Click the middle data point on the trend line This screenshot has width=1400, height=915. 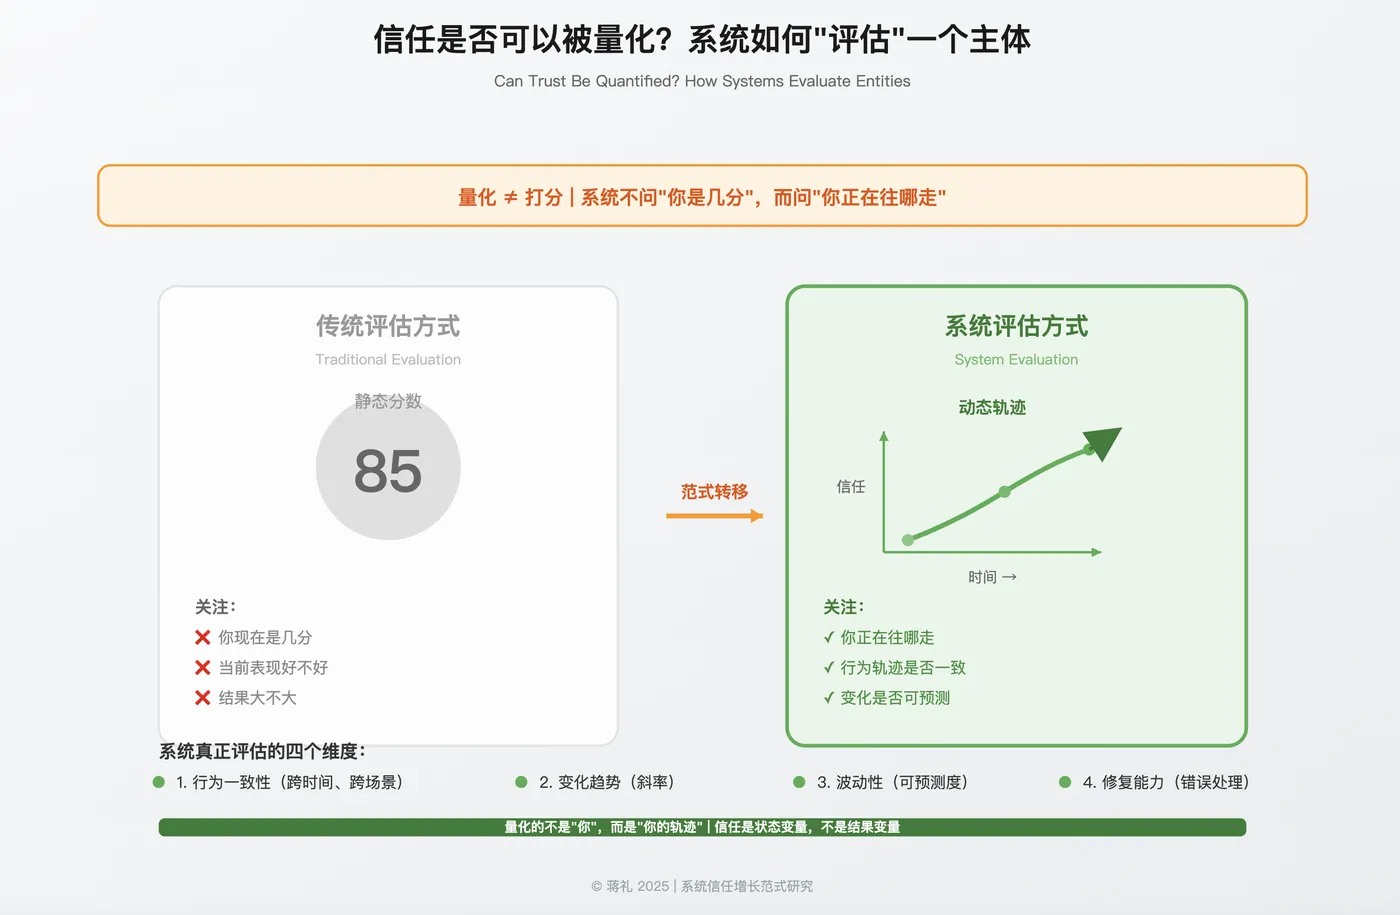point(1004,492)
